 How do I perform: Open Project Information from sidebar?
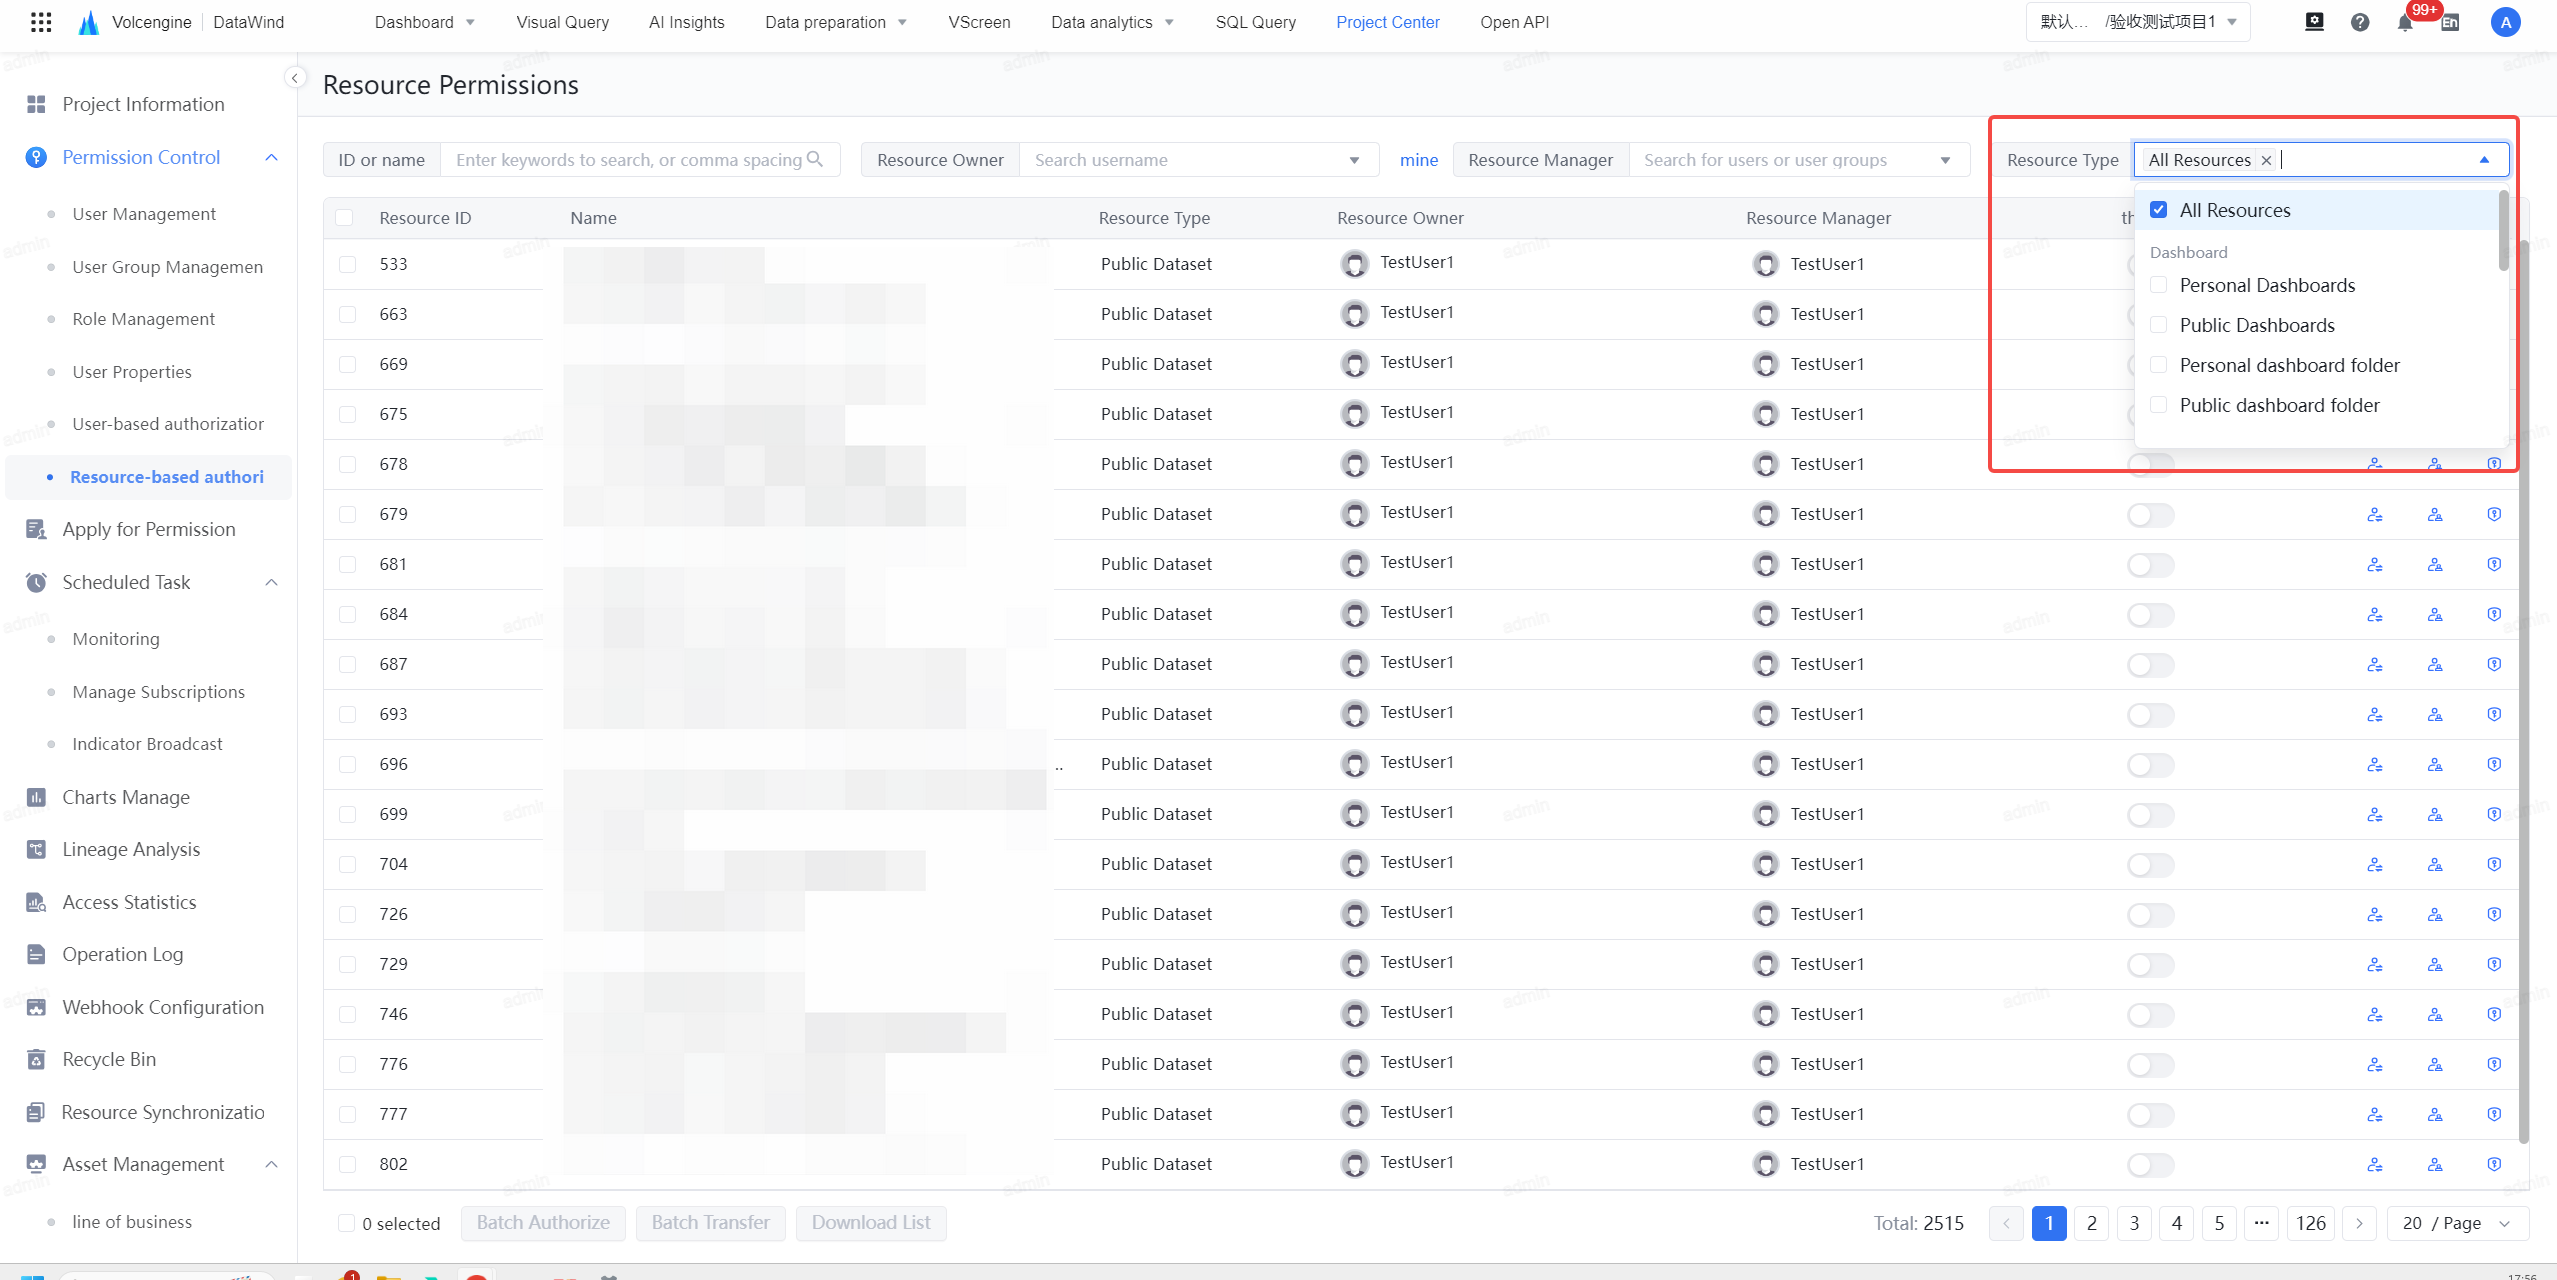pyautogui.click(x=143, y=104)
